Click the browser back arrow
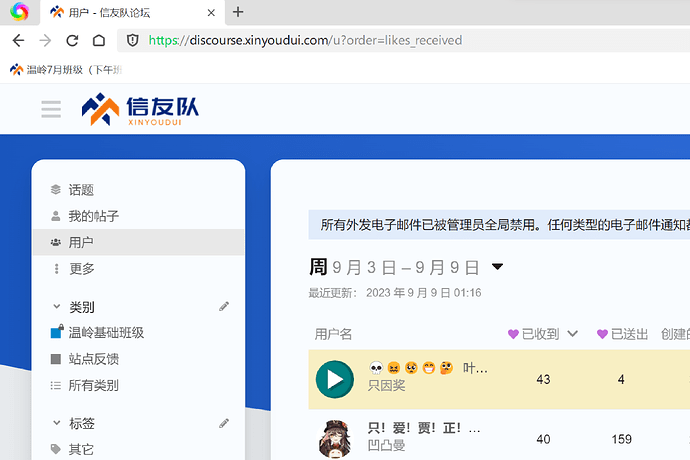This screenshot has width=690, height=460. tap(18, 40)
